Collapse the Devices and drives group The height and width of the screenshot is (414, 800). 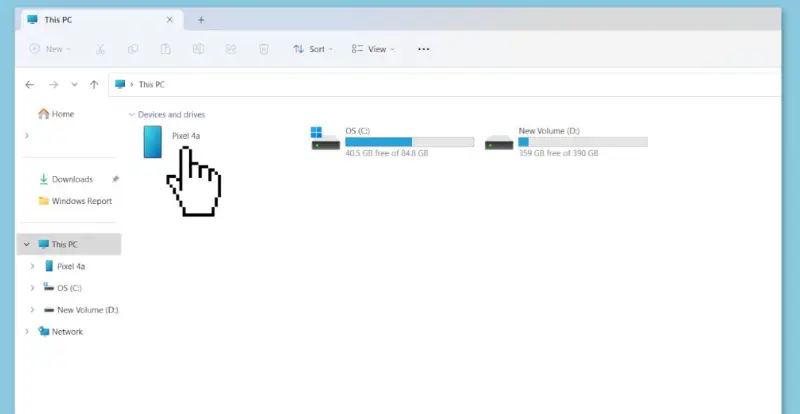(132, 115)
